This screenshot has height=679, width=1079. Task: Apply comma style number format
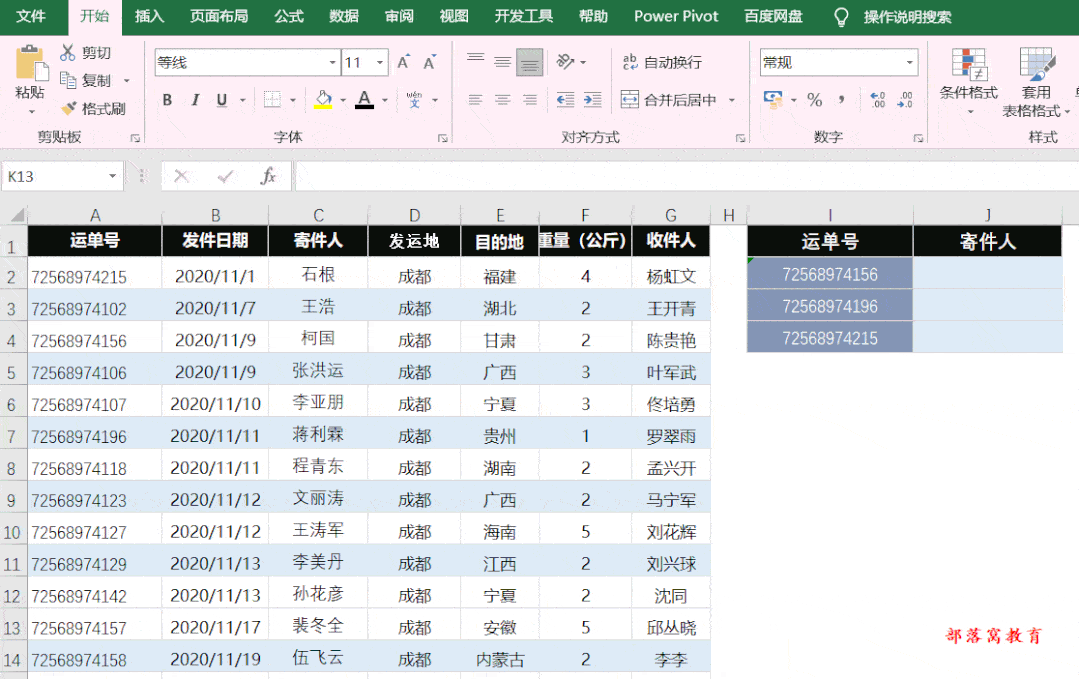pos(842,100)
